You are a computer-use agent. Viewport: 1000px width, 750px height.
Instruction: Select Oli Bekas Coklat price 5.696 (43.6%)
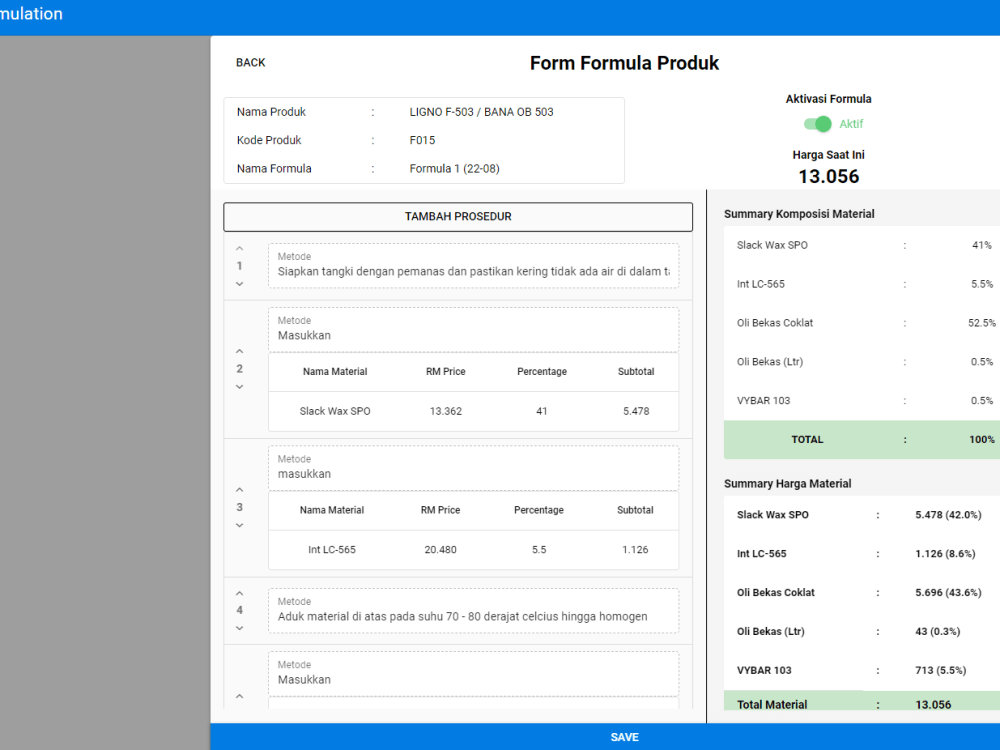pyautogui.click(x=948, y=592)
